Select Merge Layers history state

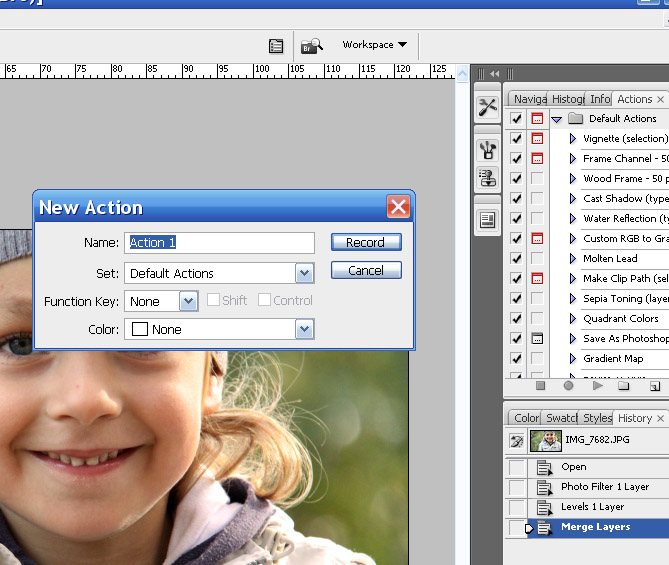coord(595,527)
